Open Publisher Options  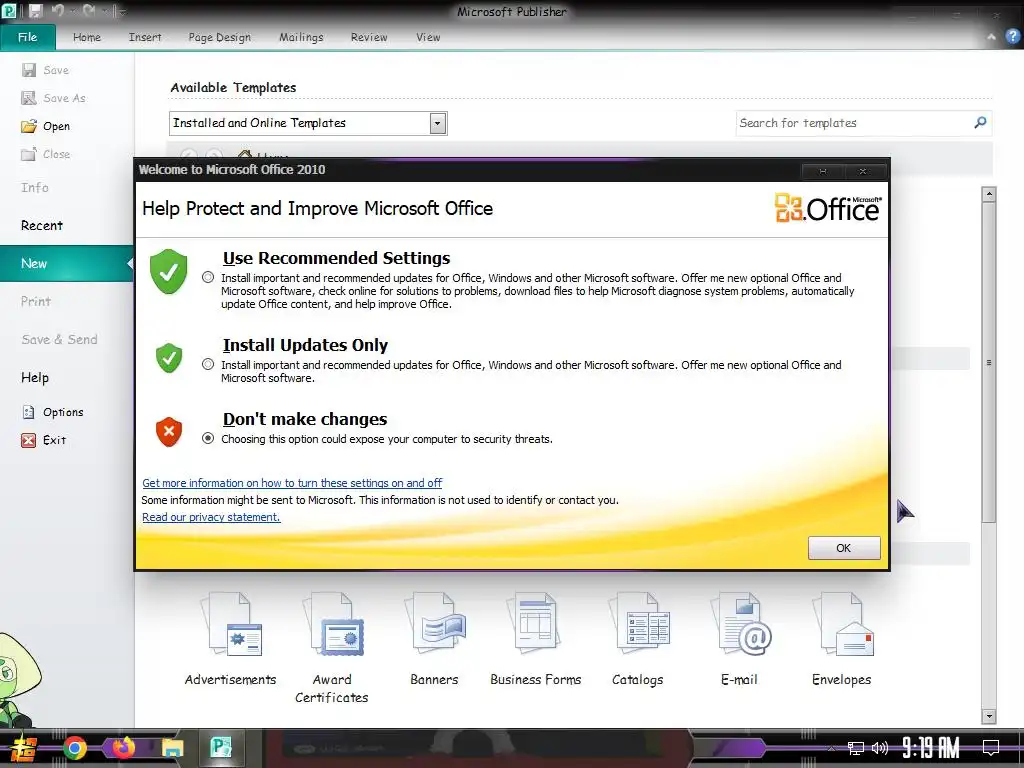point(53,412)
